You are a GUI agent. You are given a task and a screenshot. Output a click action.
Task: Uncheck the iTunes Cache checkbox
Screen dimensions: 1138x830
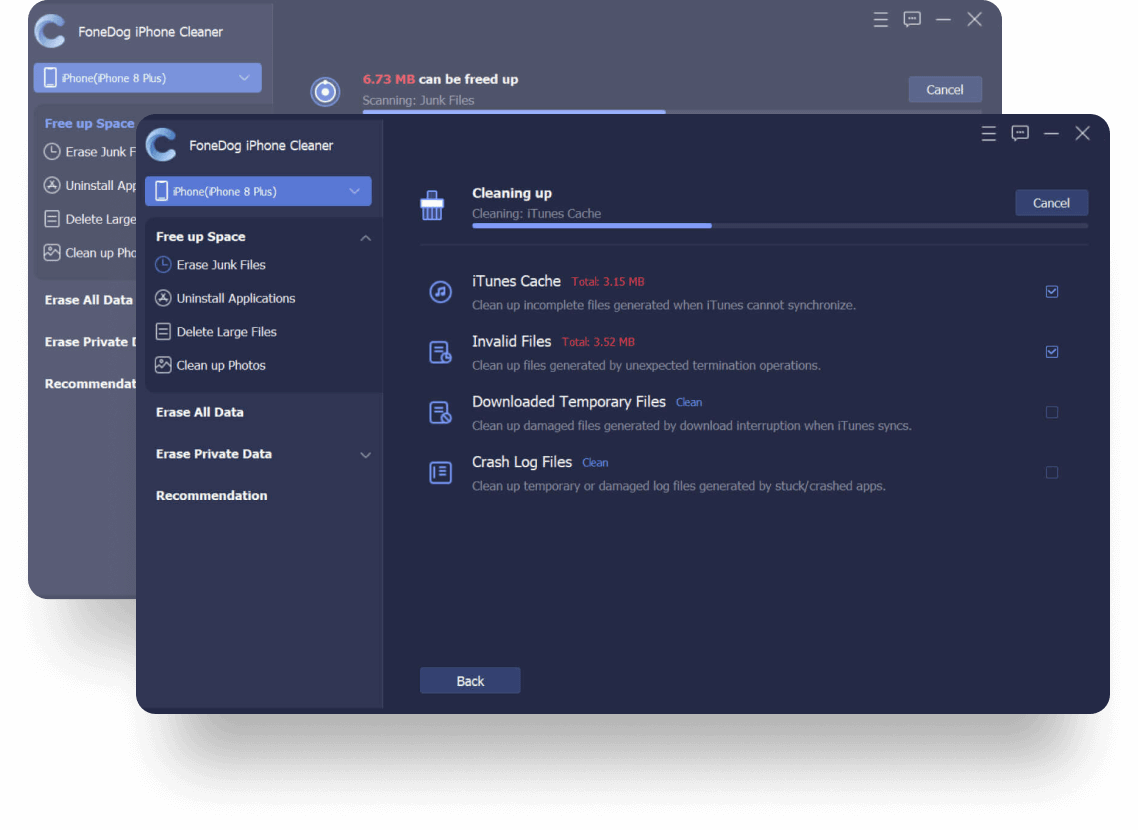[1052, 292]
